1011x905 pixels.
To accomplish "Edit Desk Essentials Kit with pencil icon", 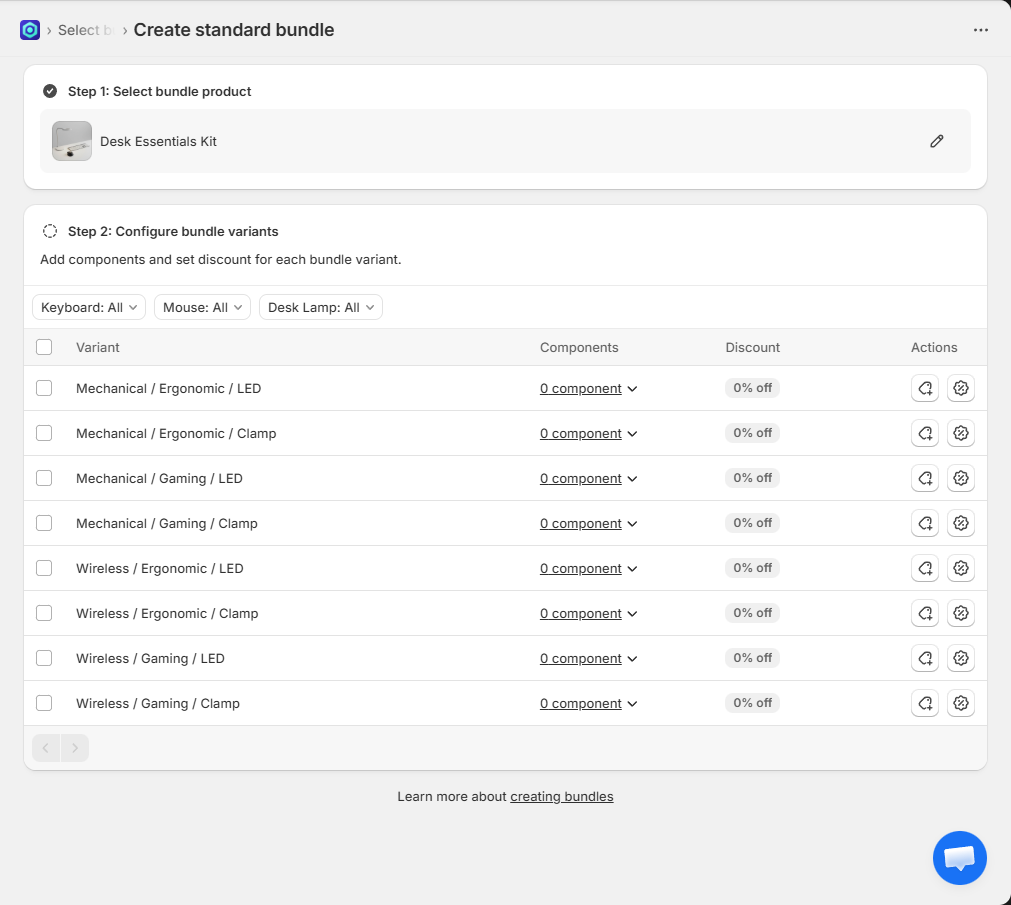I will [x=936, y=141].
